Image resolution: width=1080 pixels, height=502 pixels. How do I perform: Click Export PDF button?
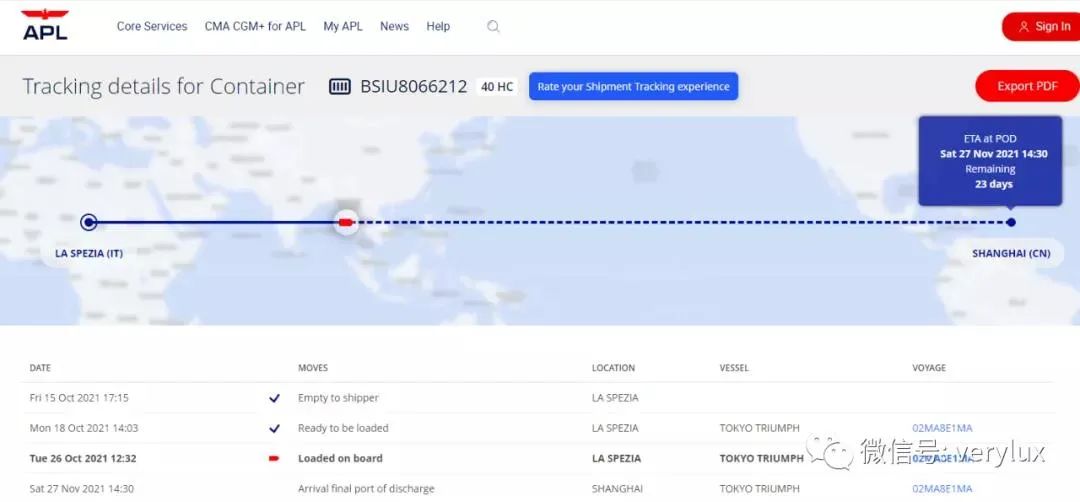[1027, 86]
